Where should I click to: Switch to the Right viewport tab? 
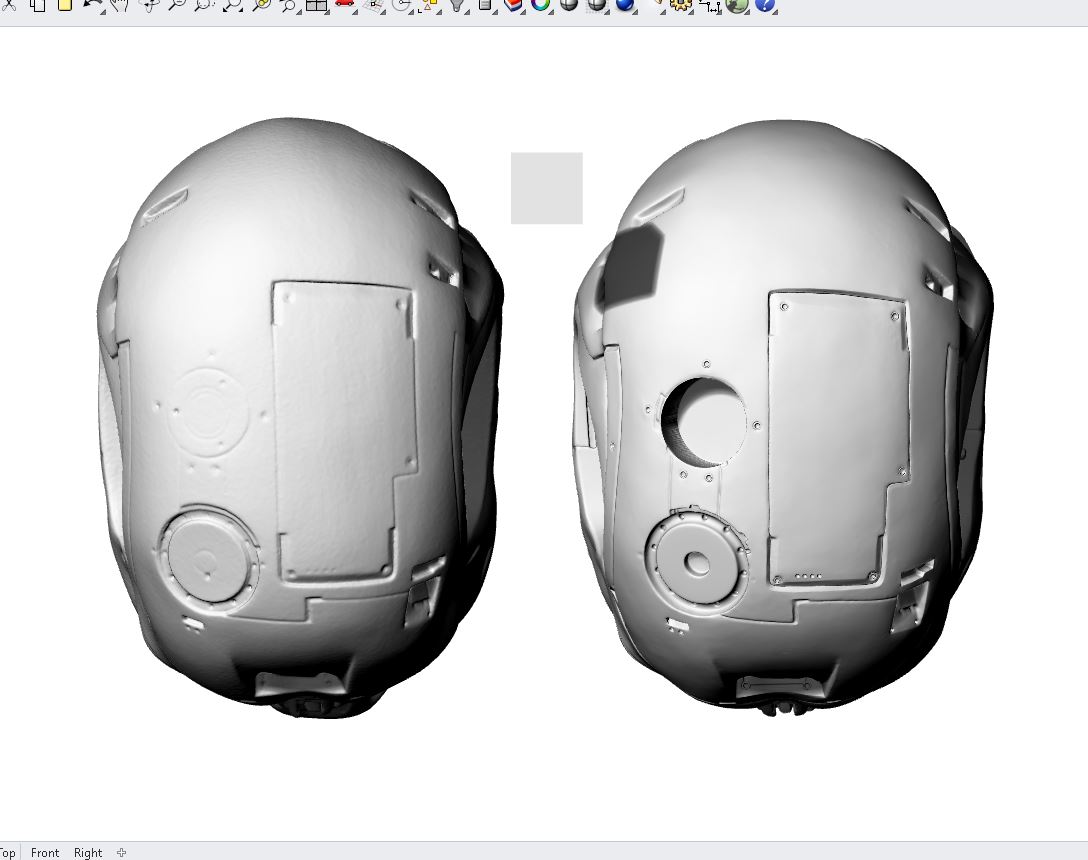(88, 852)
